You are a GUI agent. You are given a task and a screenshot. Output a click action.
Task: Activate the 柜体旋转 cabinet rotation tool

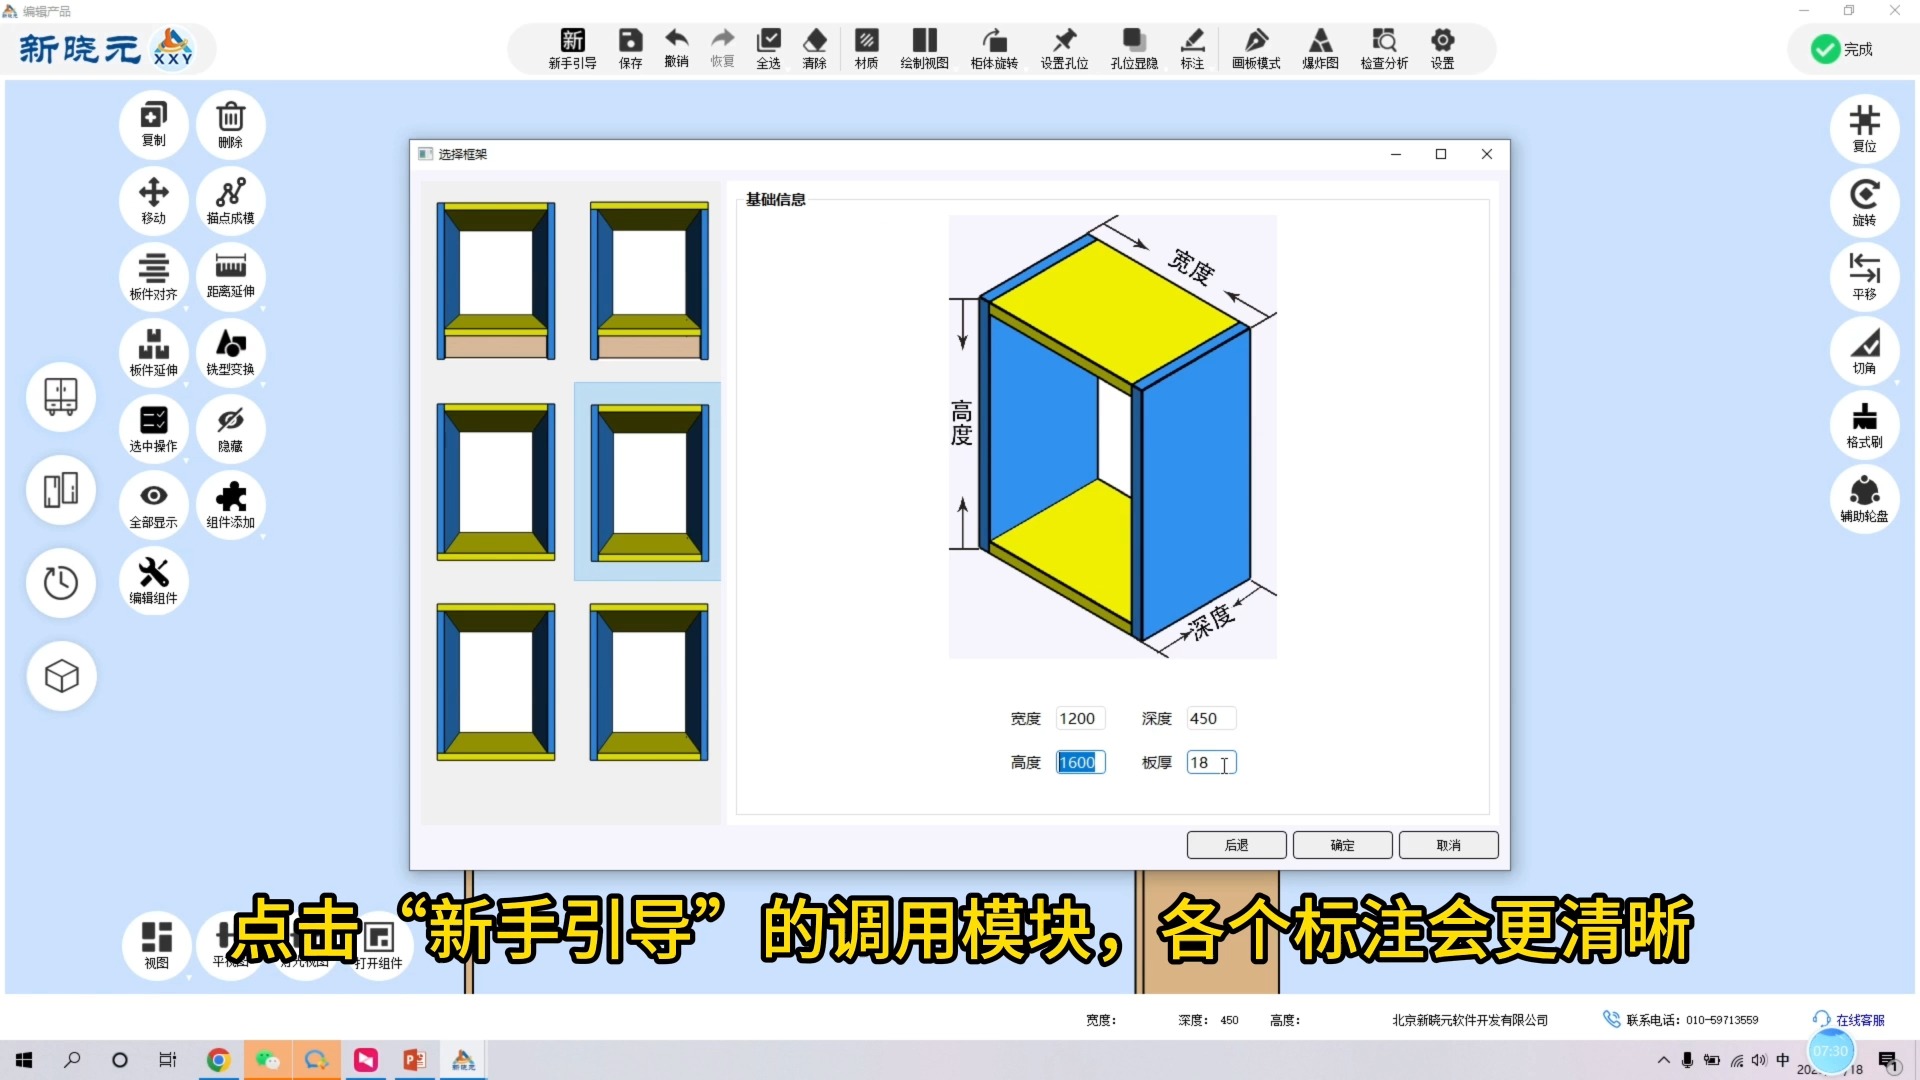click(x=993, y=47)
